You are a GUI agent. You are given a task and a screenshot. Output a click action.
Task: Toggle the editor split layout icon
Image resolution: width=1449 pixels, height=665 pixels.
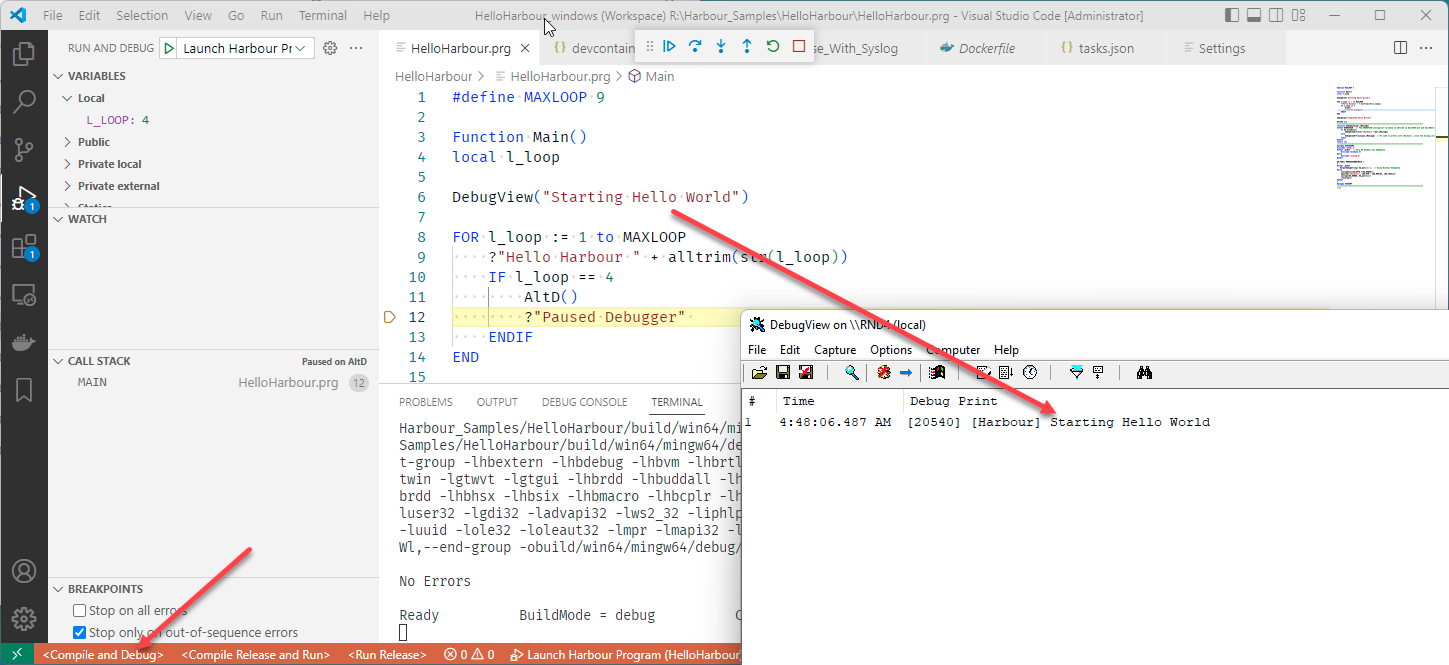(x=1400, y=48)
